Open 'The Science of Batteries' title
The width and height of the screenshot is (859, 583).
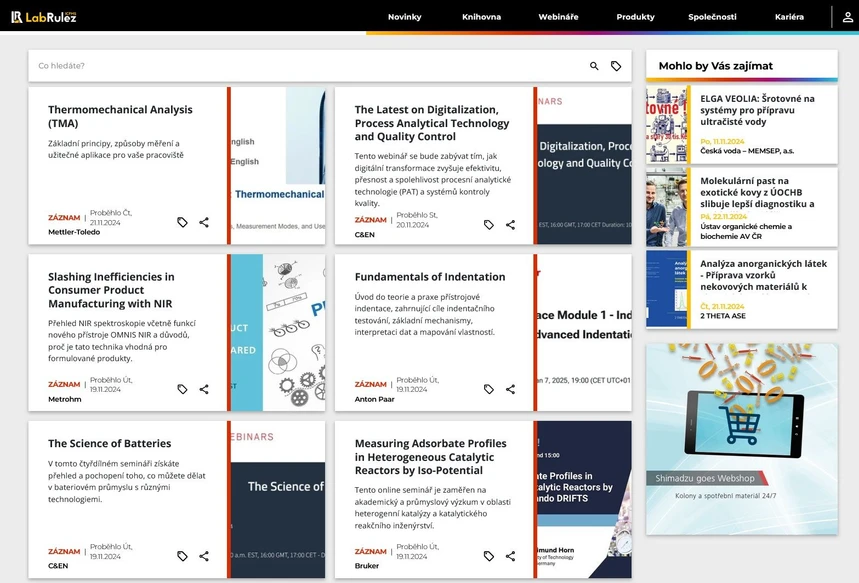pos(110,443)
